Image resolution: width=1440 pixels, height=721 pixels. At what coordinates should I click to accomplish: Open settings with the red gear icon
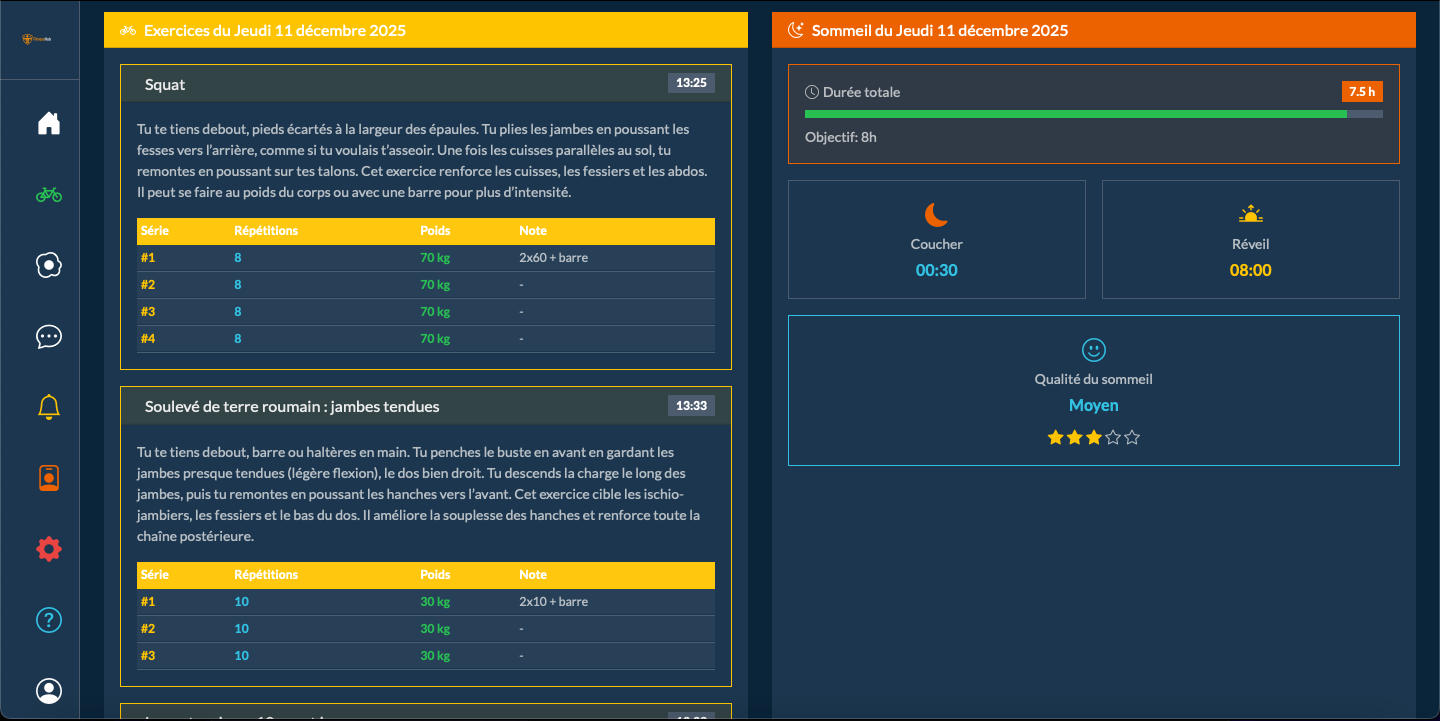pos(48,549)
